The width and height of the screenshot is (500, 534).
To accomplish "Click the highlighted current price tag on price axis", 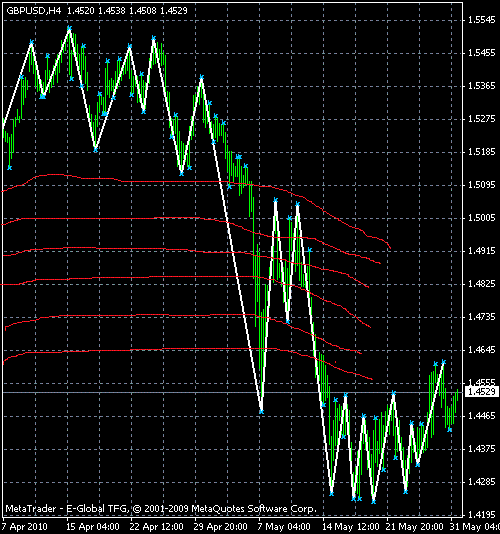I will (482, 392).
